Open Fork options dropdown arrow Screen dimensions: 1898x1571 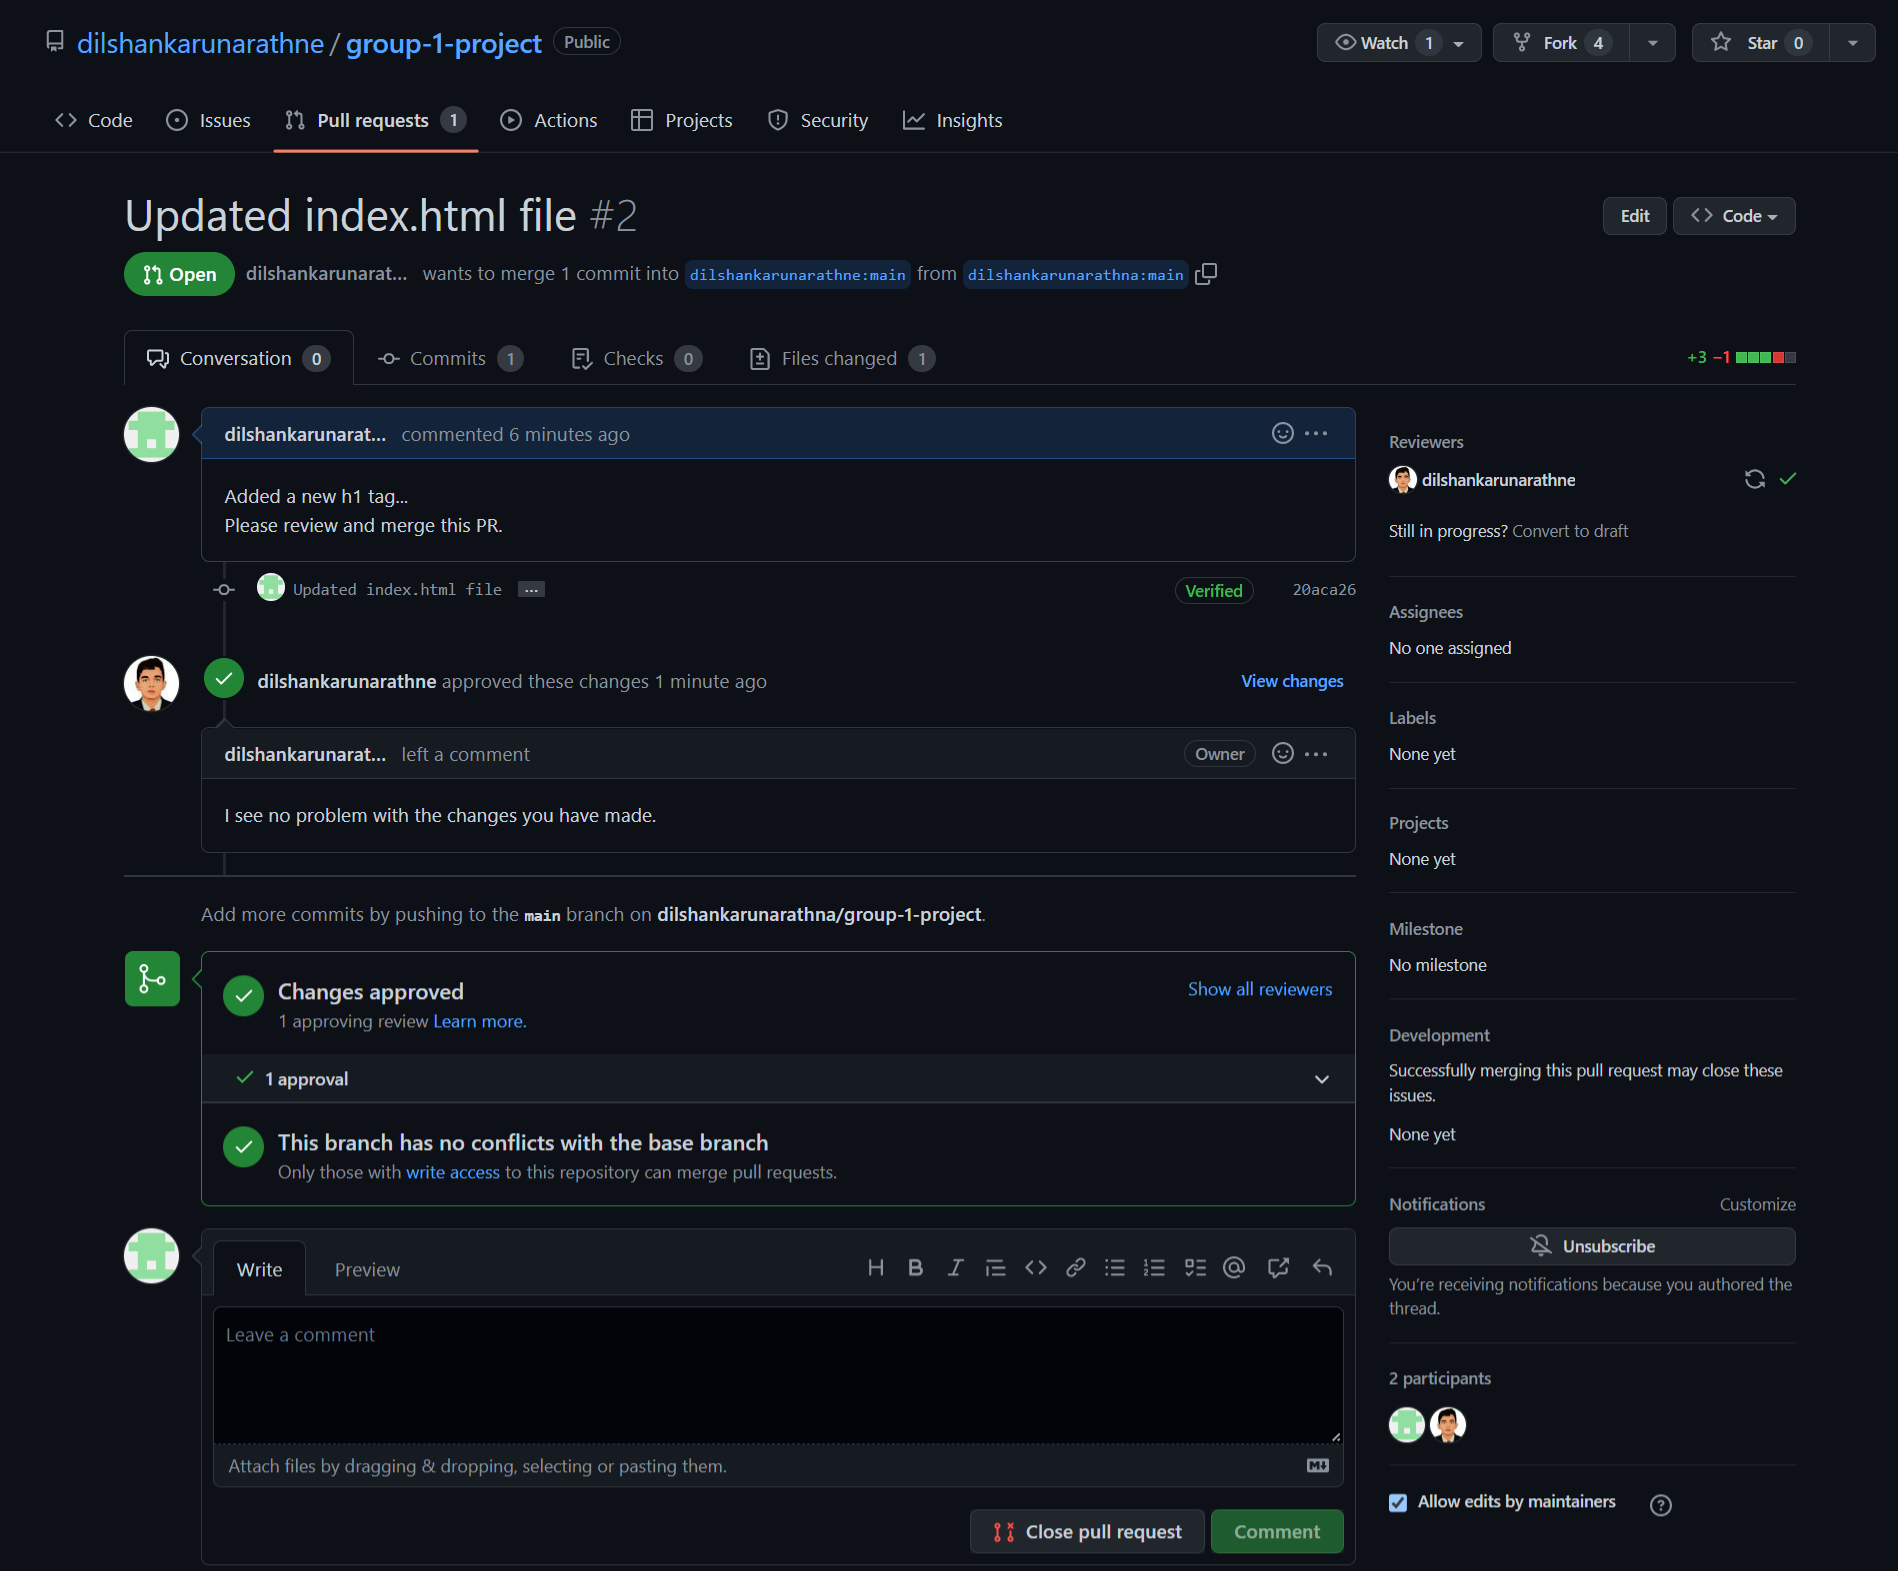click(x=1653, y=43)
